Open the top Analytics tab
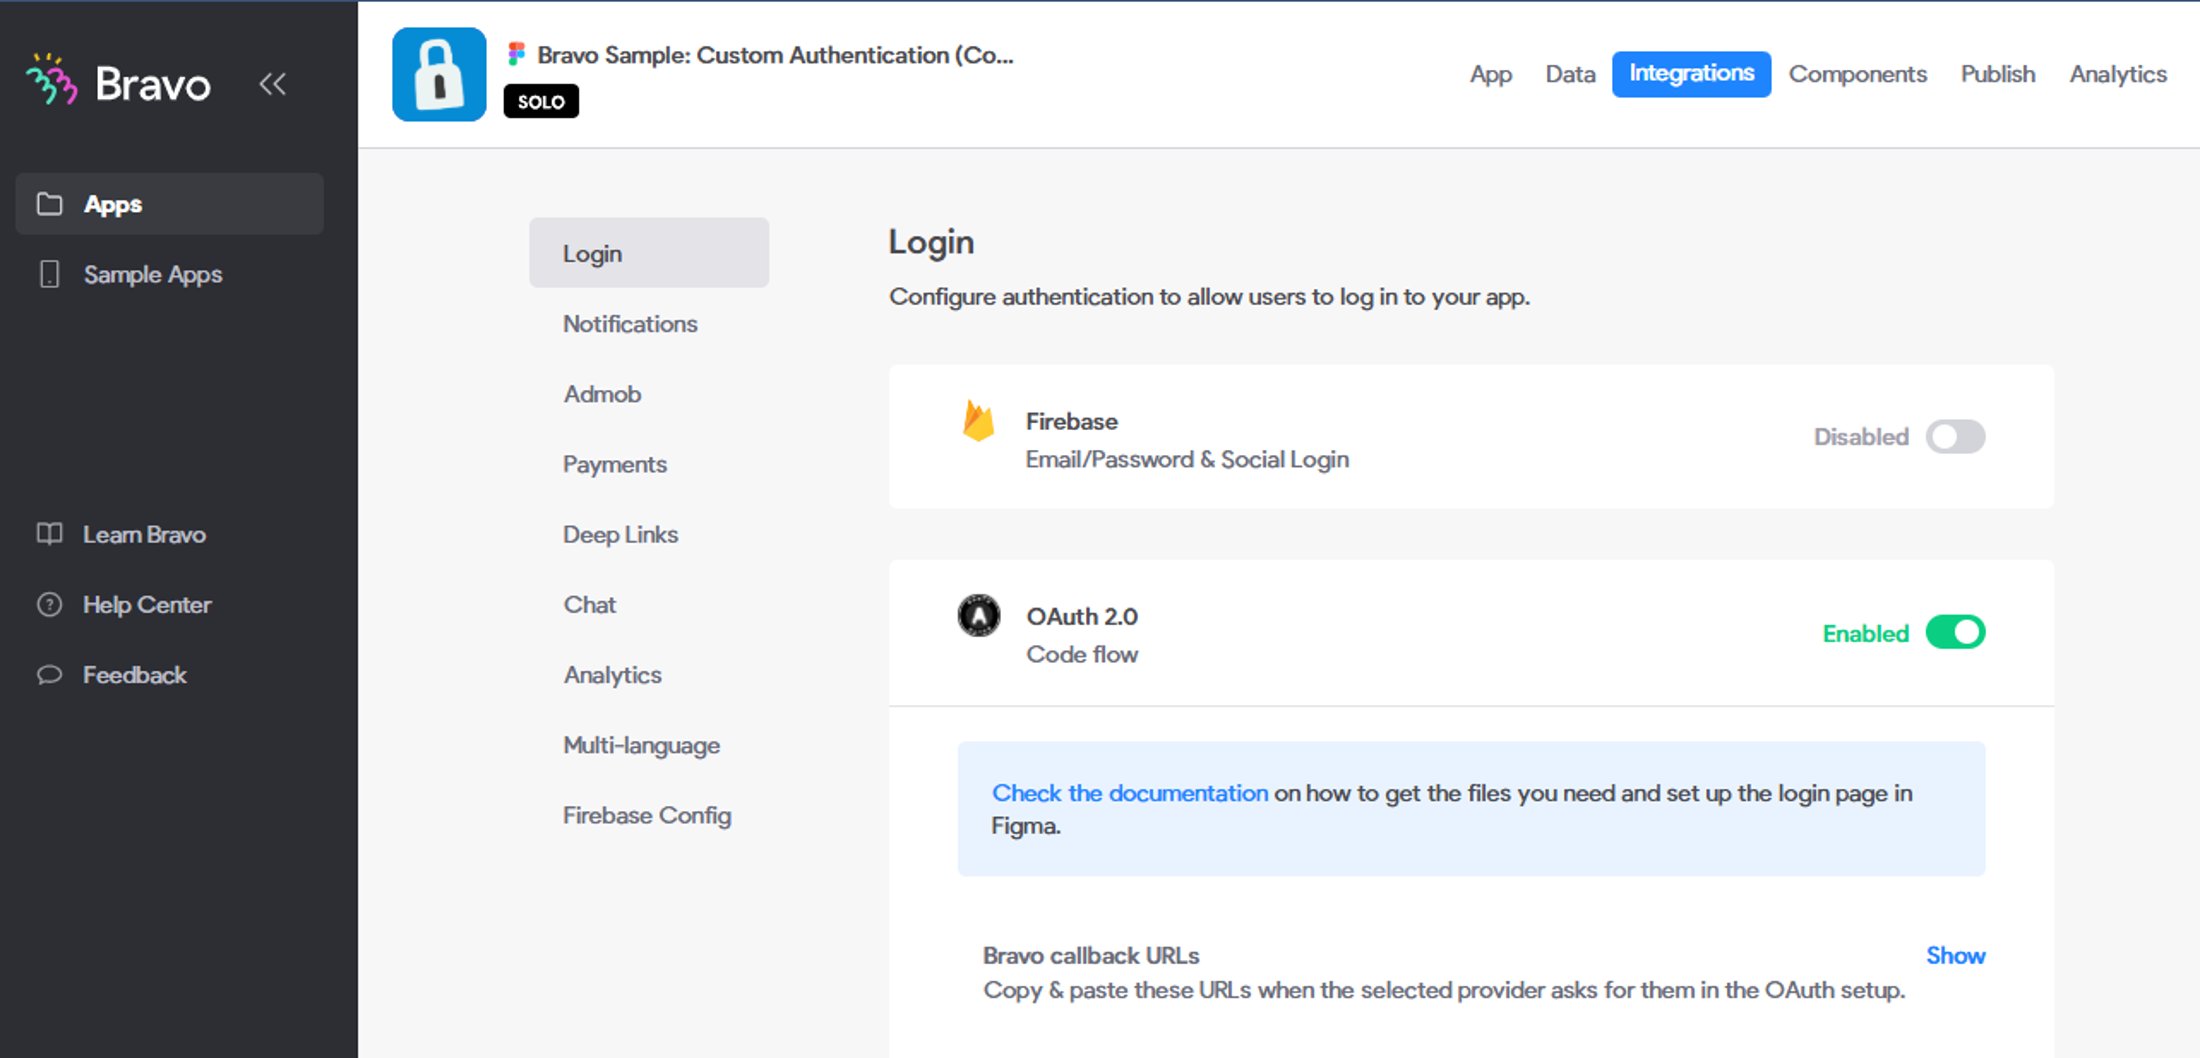This screenshot has height=1058, width=2200. pyautogui.click(x=2118, y=74)
